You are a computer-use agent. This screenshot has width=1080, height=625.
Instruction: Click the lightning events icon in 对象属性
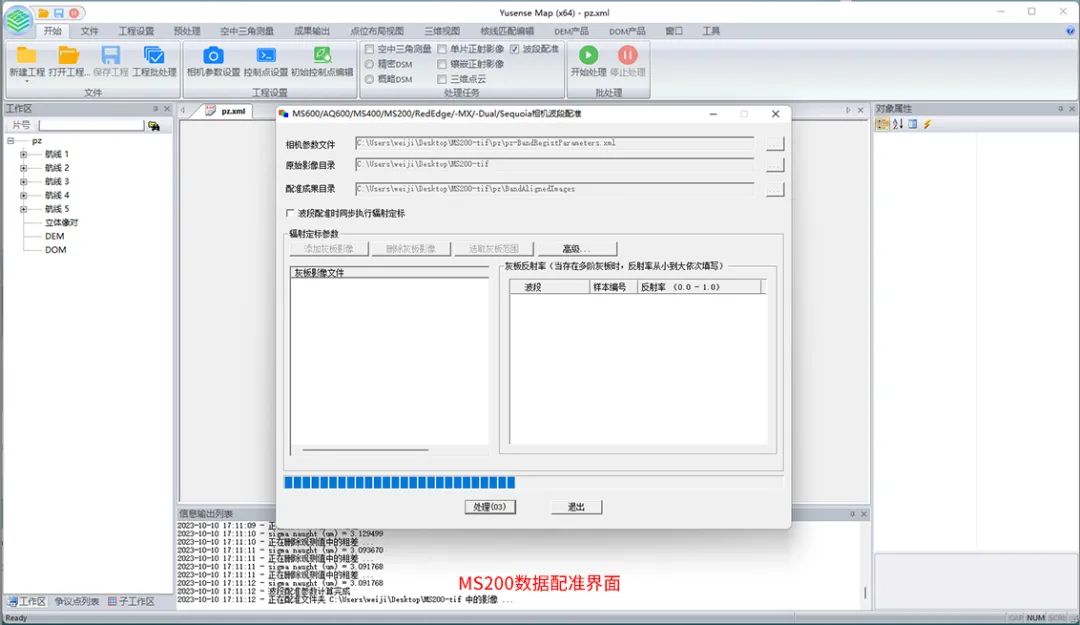click(x=927, y=124)
